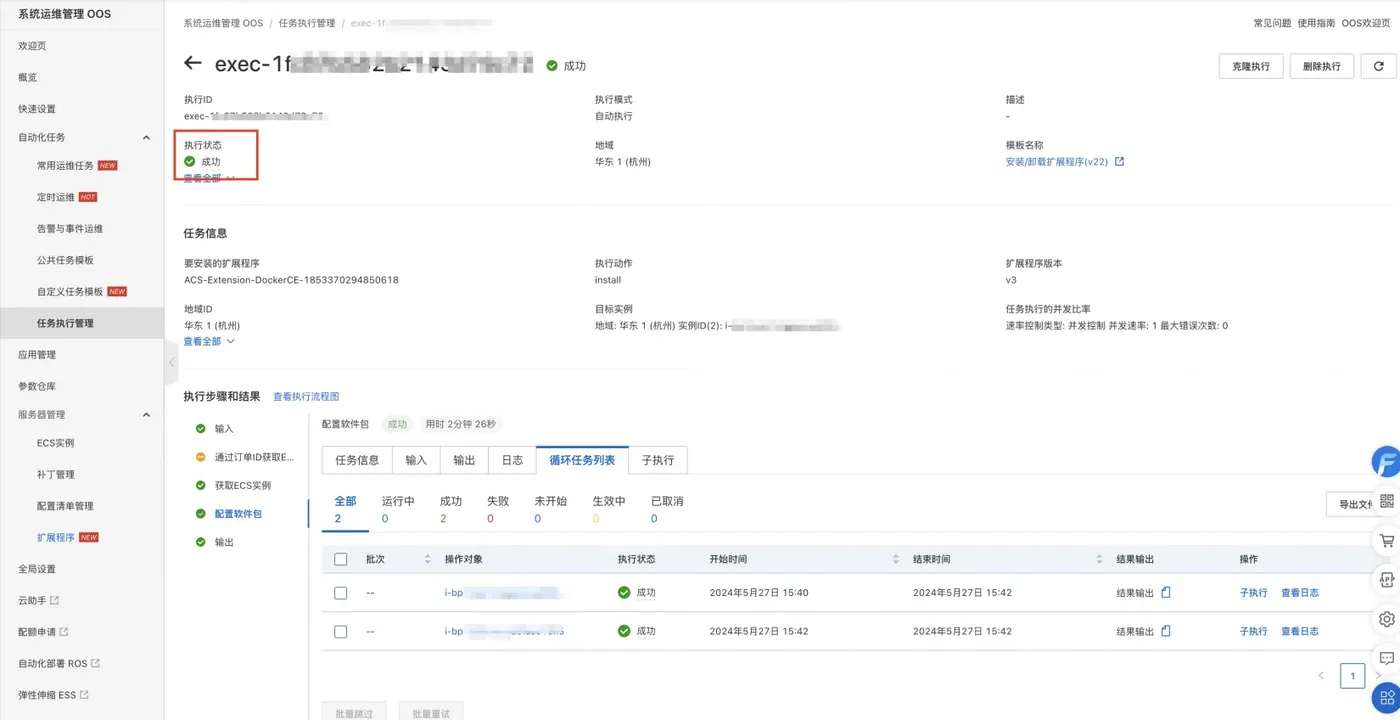Check the second instance row checkbox
1400x720 pixels.
coord(341,632)
